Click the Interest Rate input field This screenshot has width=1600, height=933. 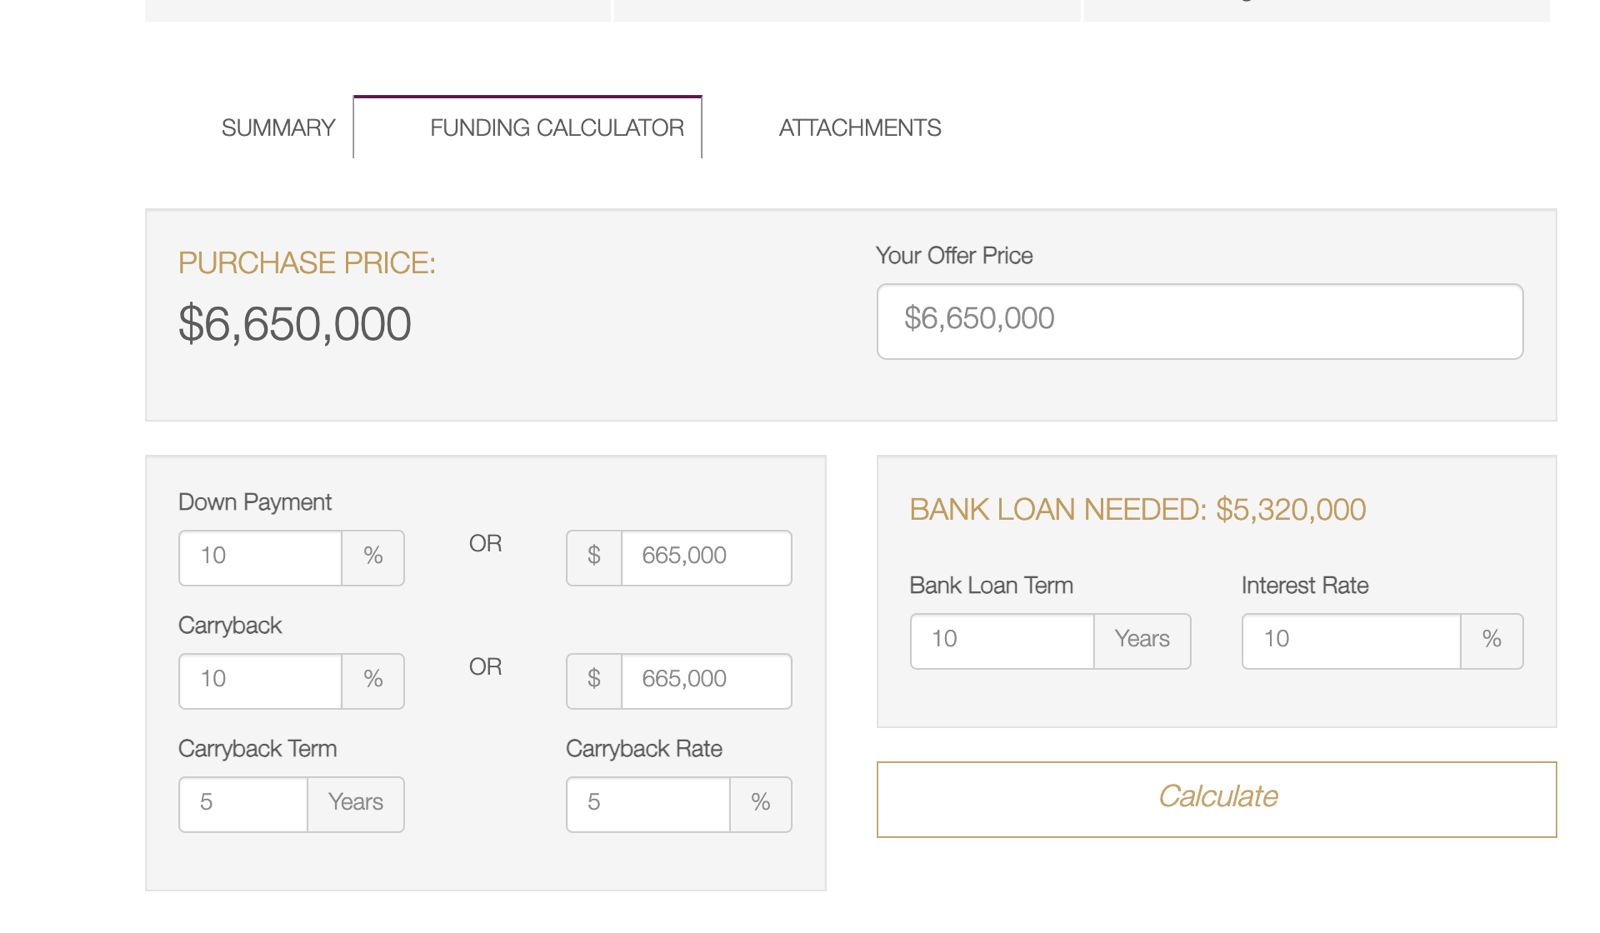[x=1351, y=640]
